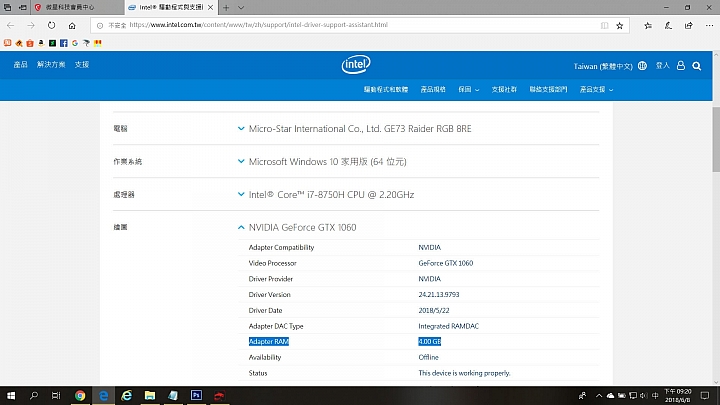Click the address bar URL field

coord(360,25)
